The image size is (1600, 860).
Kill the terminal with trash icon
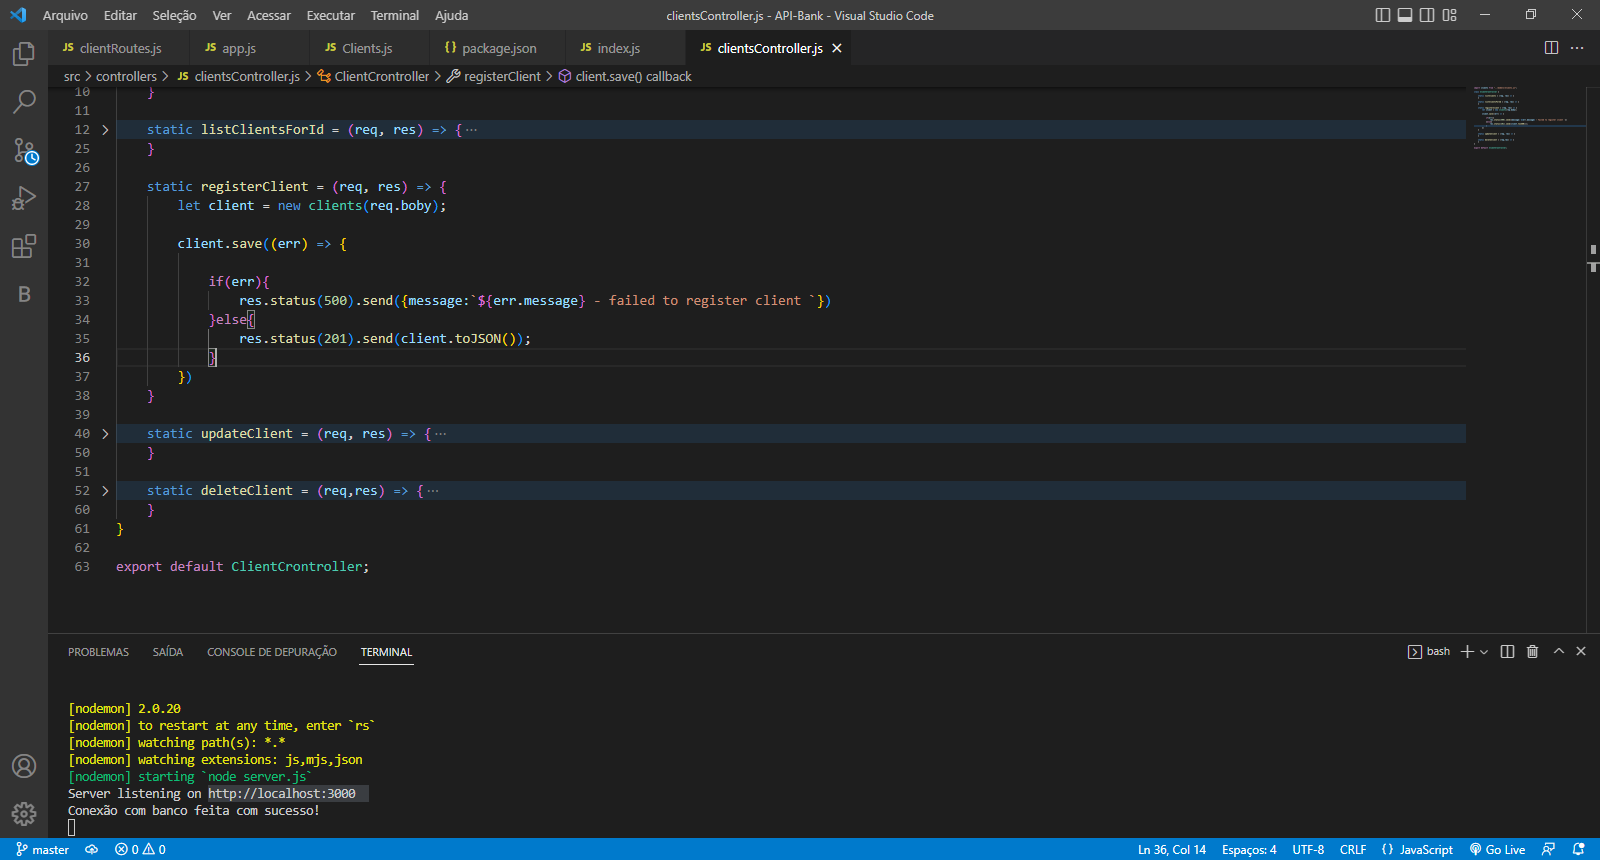[x=1532, y=652]
